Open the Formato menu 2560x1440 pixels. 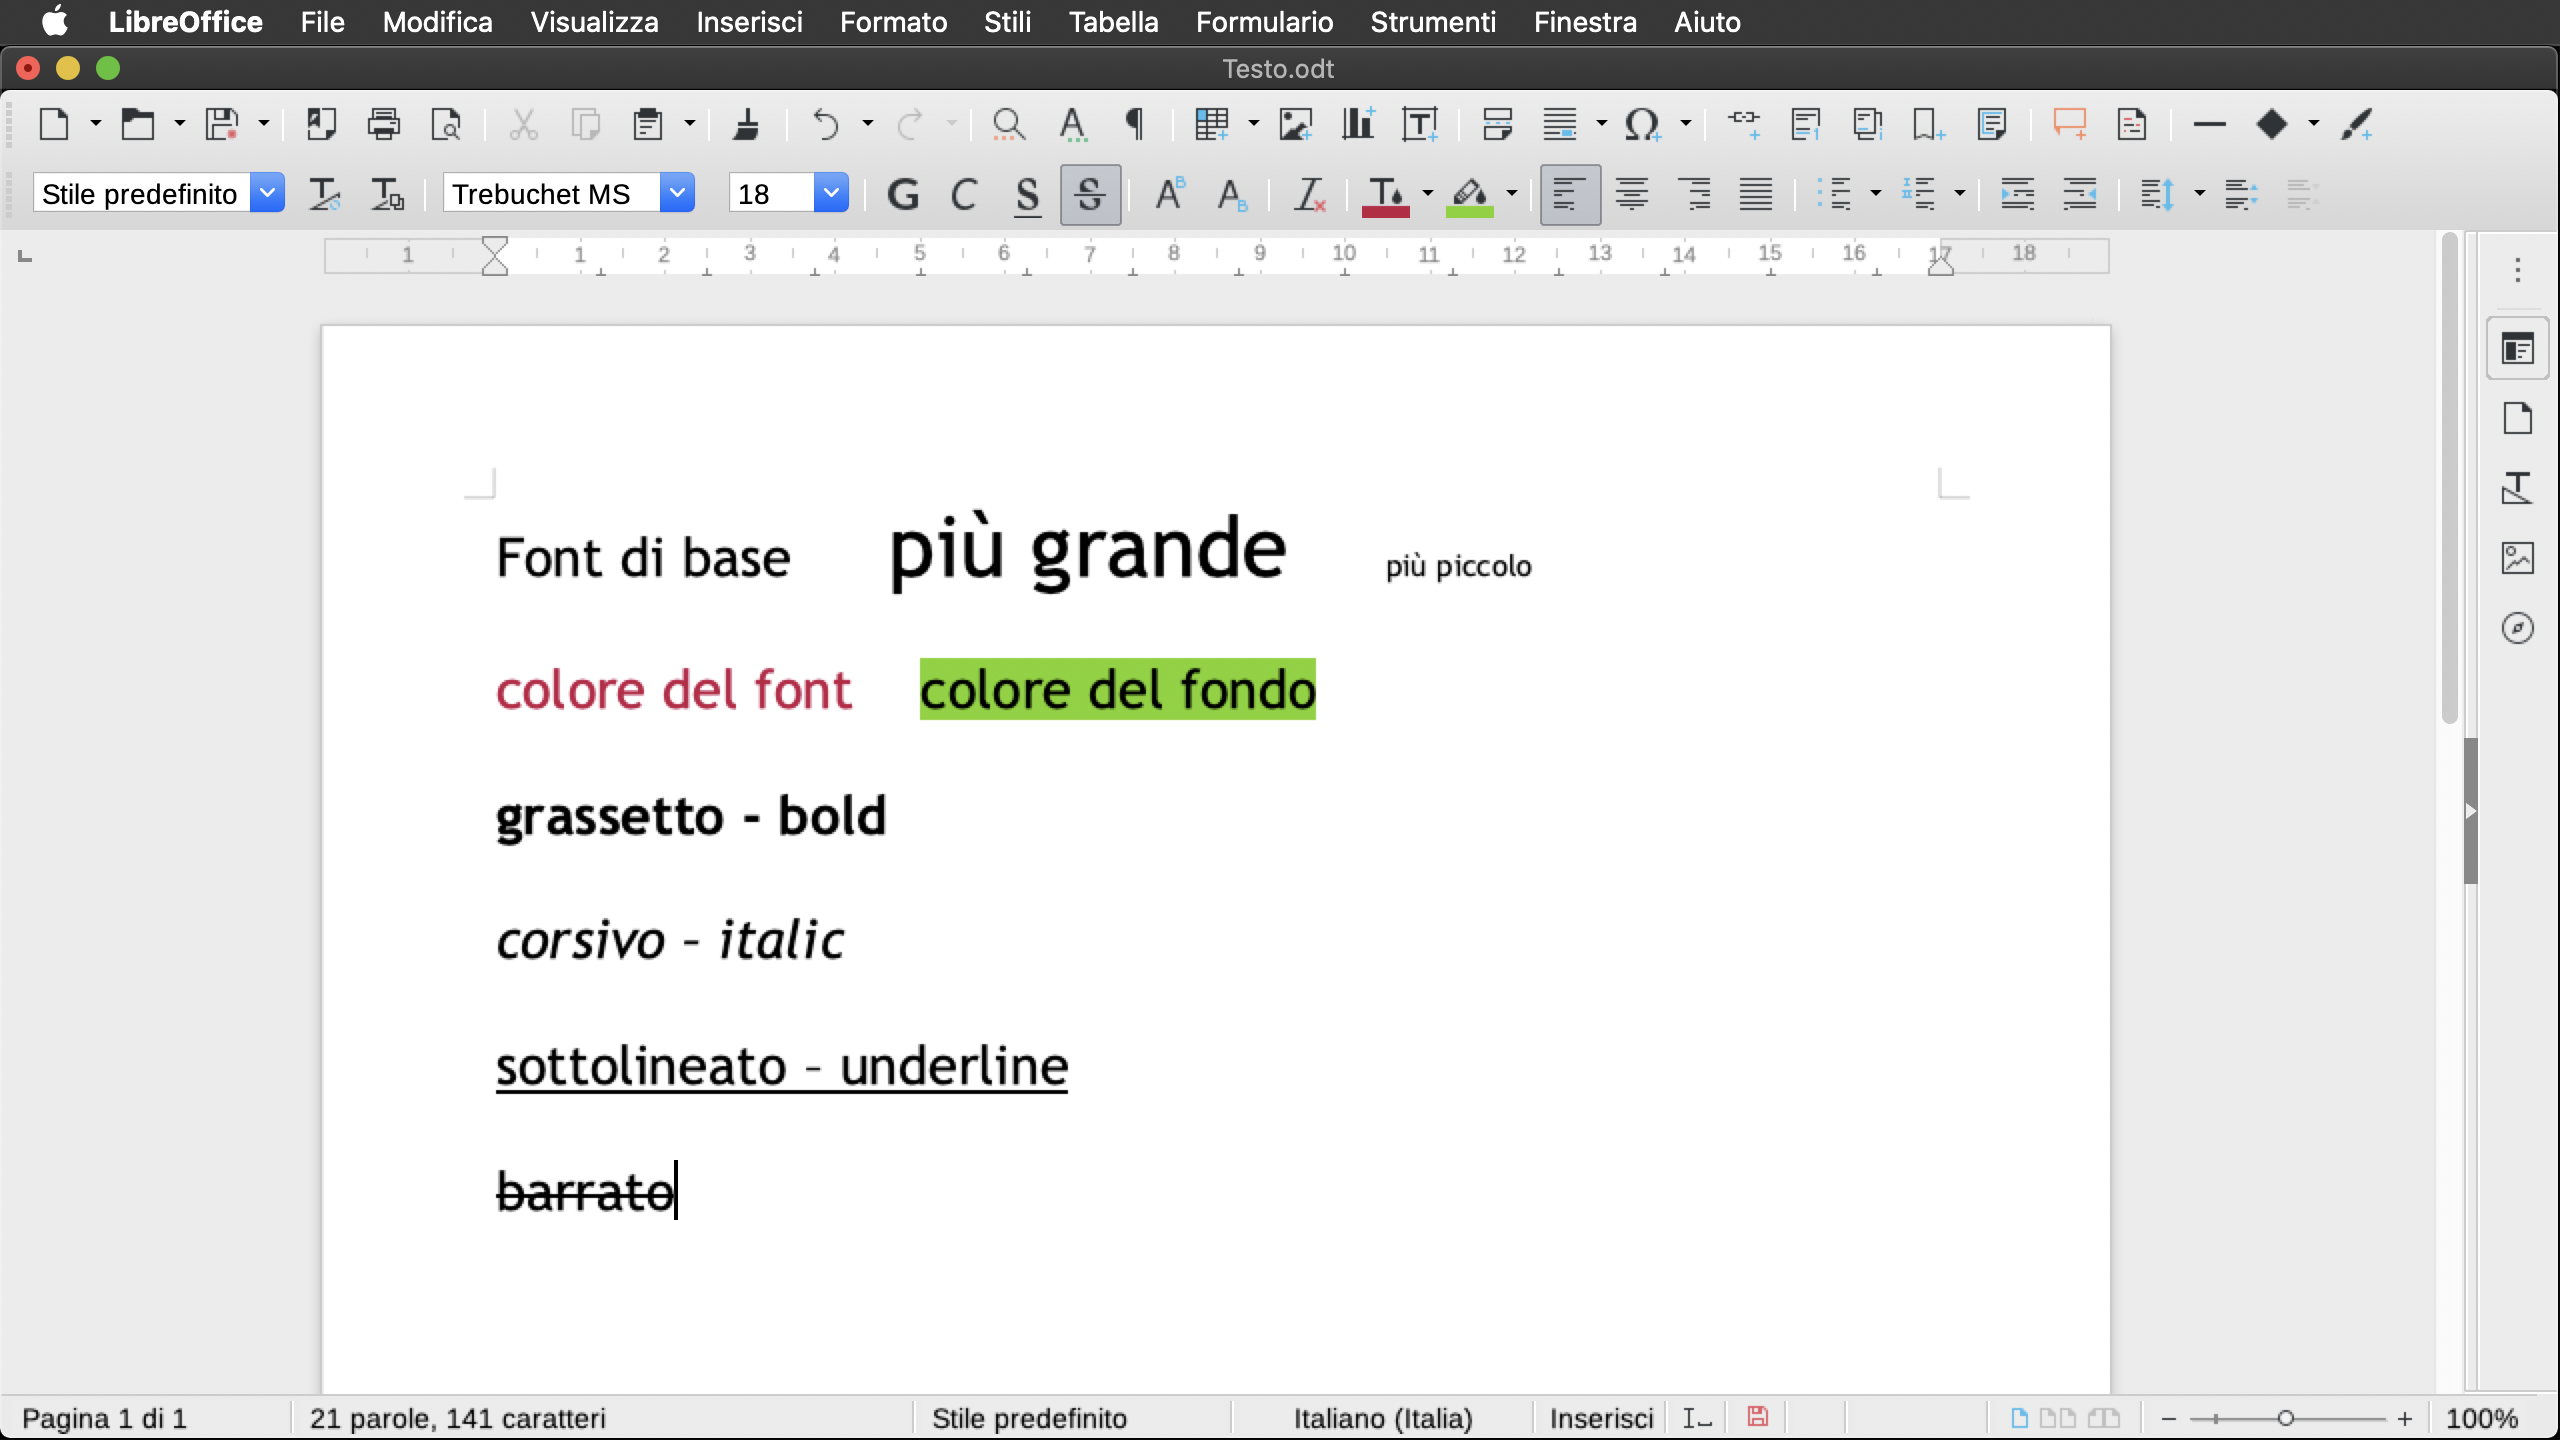(x=893, y=22)
